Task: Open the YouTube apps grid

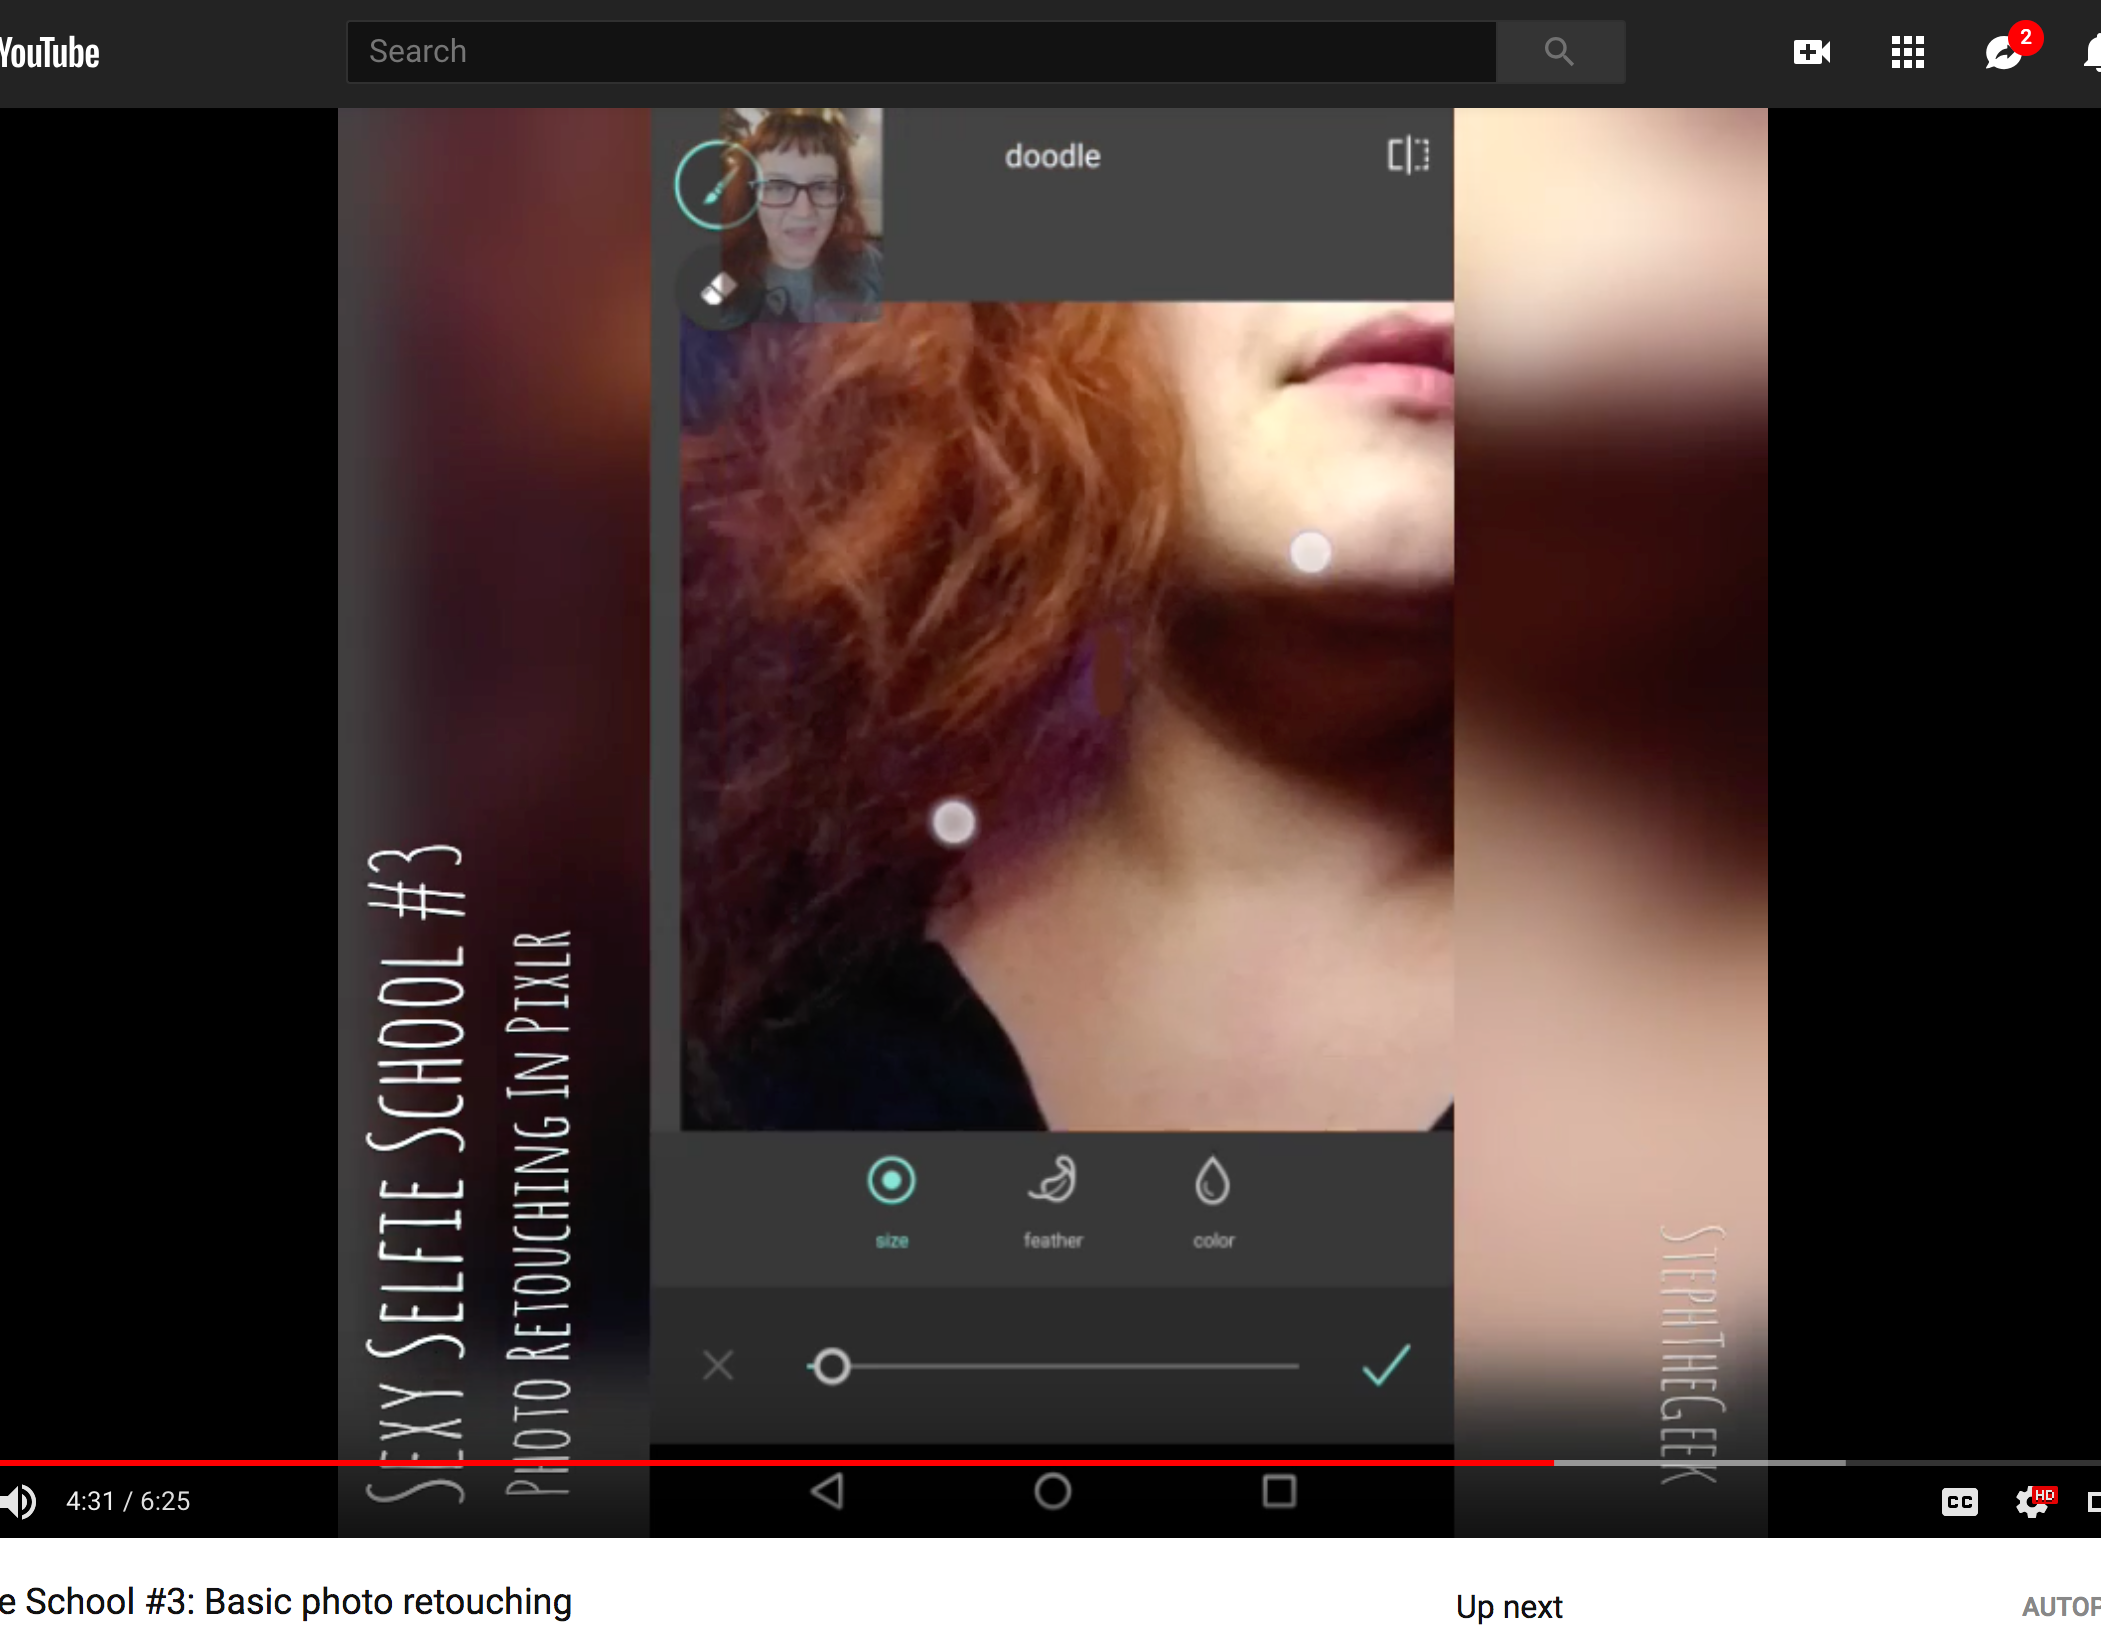Action: tap(1907, 52)
